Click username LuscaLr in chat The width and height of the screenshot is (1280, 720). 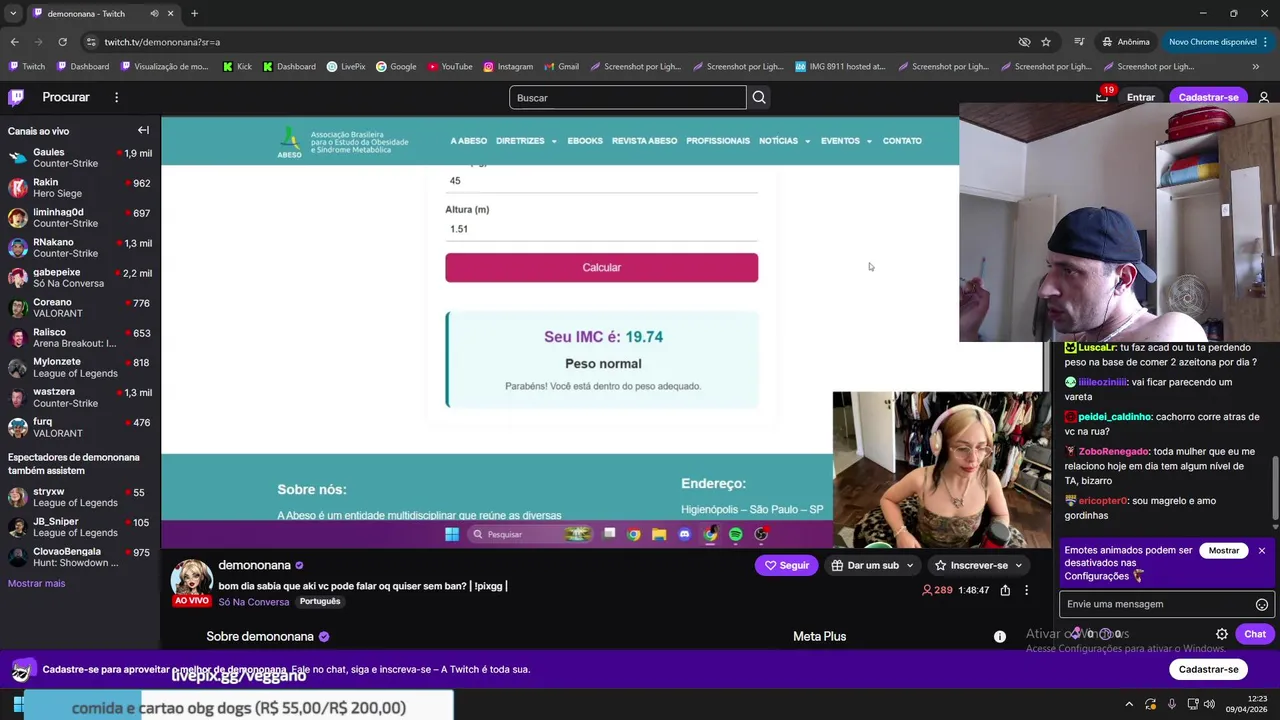(1097, 347)
